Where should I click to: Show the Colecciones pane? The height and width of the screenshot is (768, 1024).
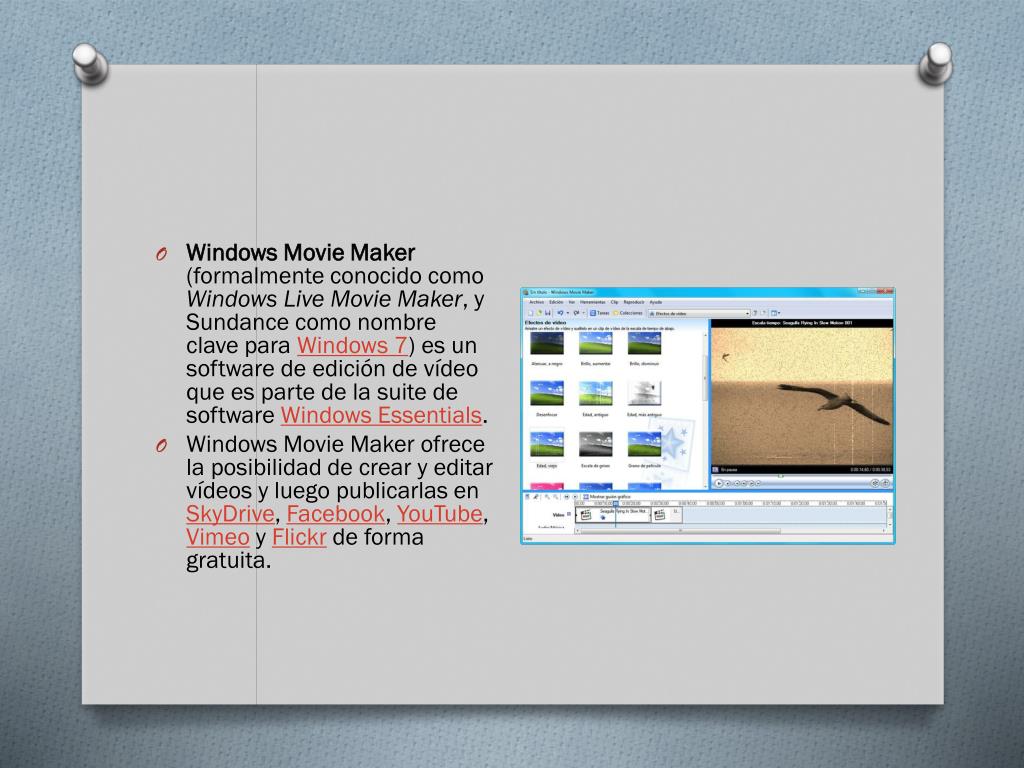628,313
